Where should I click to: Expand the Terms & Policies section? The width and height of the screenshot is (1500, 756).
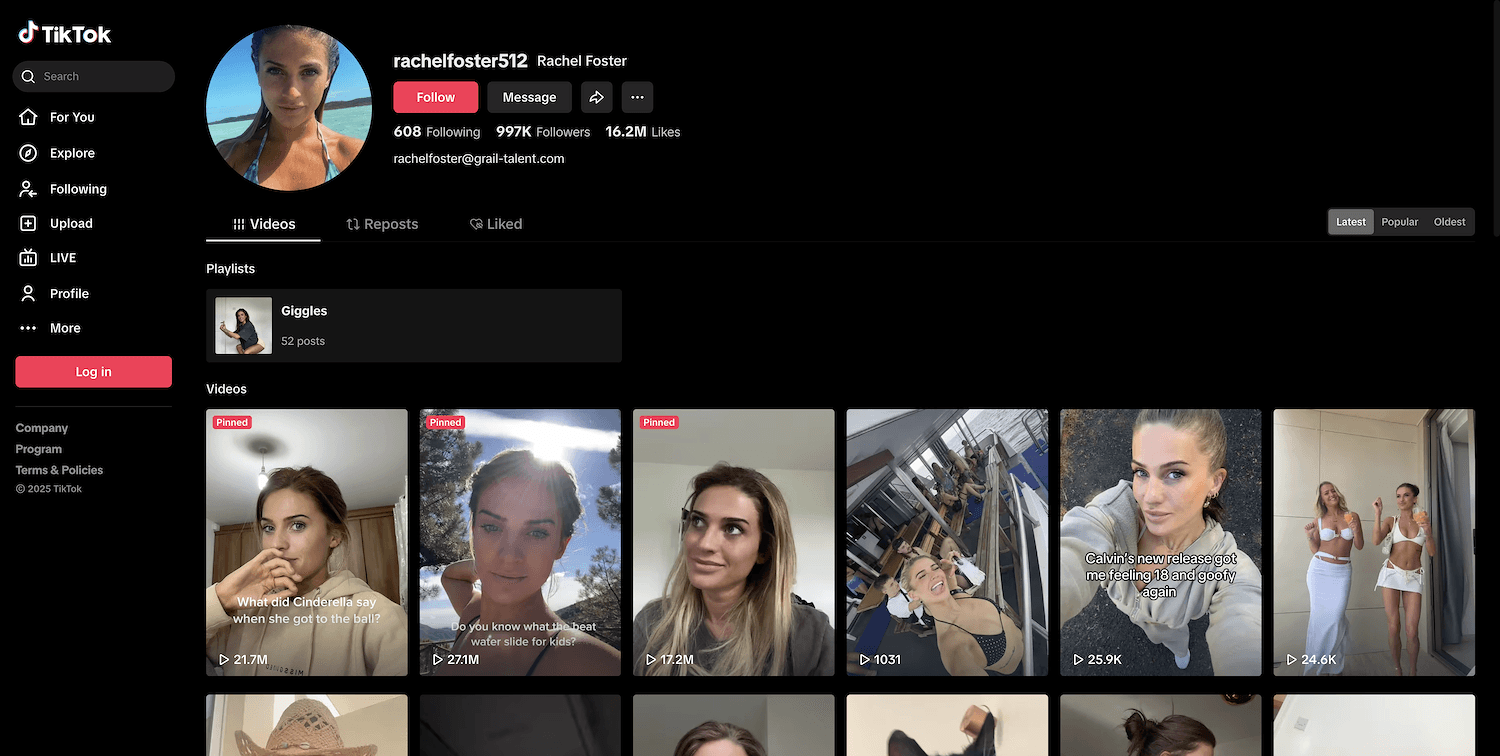(59, 470)
